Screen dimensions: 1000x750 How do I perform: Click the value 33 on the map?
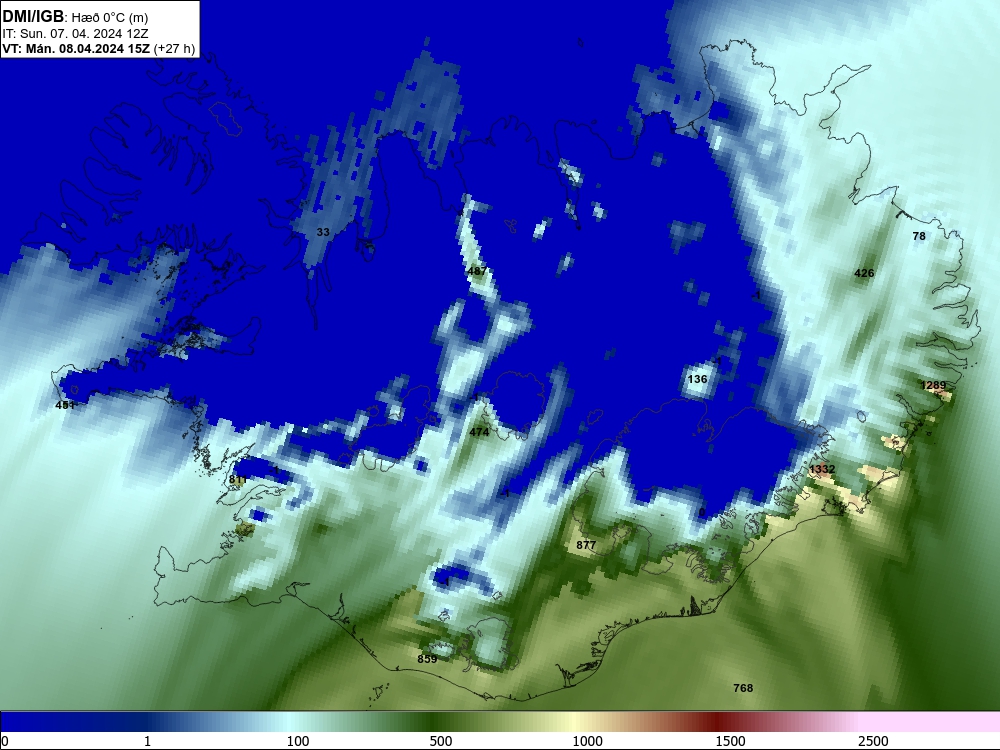point(323,232)
